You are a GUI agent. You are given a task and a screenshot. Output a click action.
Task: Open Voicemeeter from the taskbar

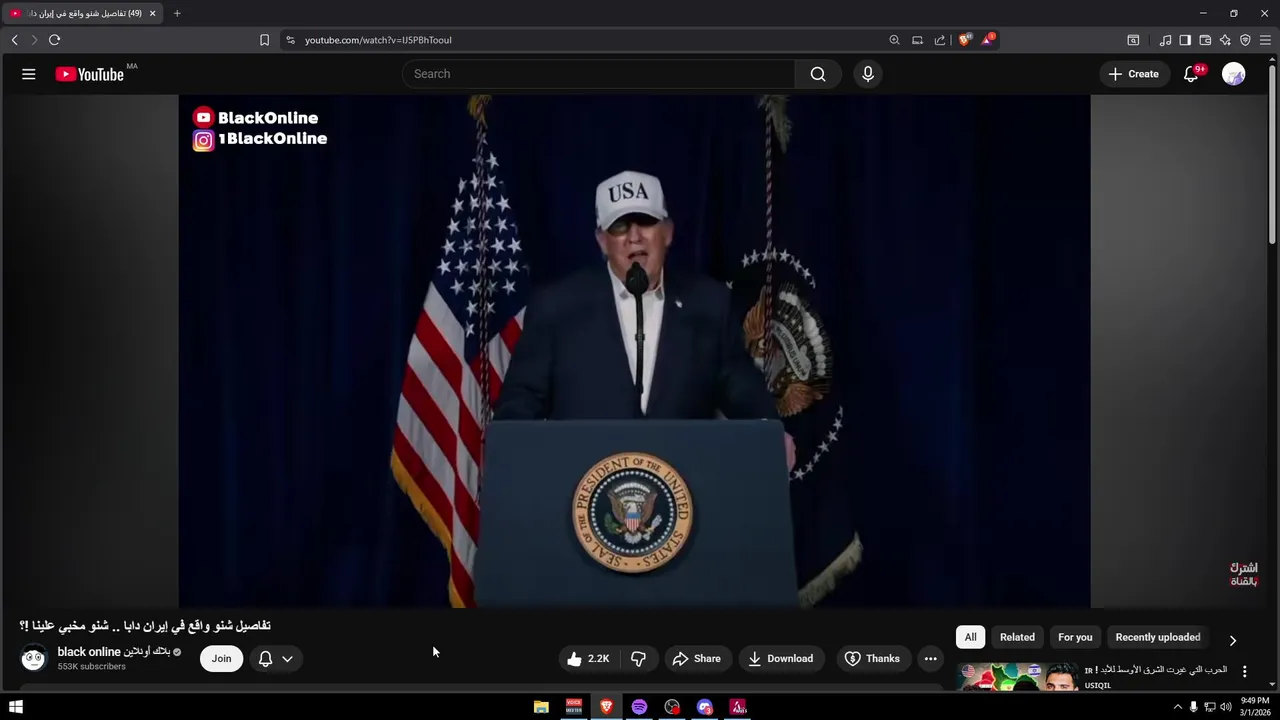coord(574,707)
